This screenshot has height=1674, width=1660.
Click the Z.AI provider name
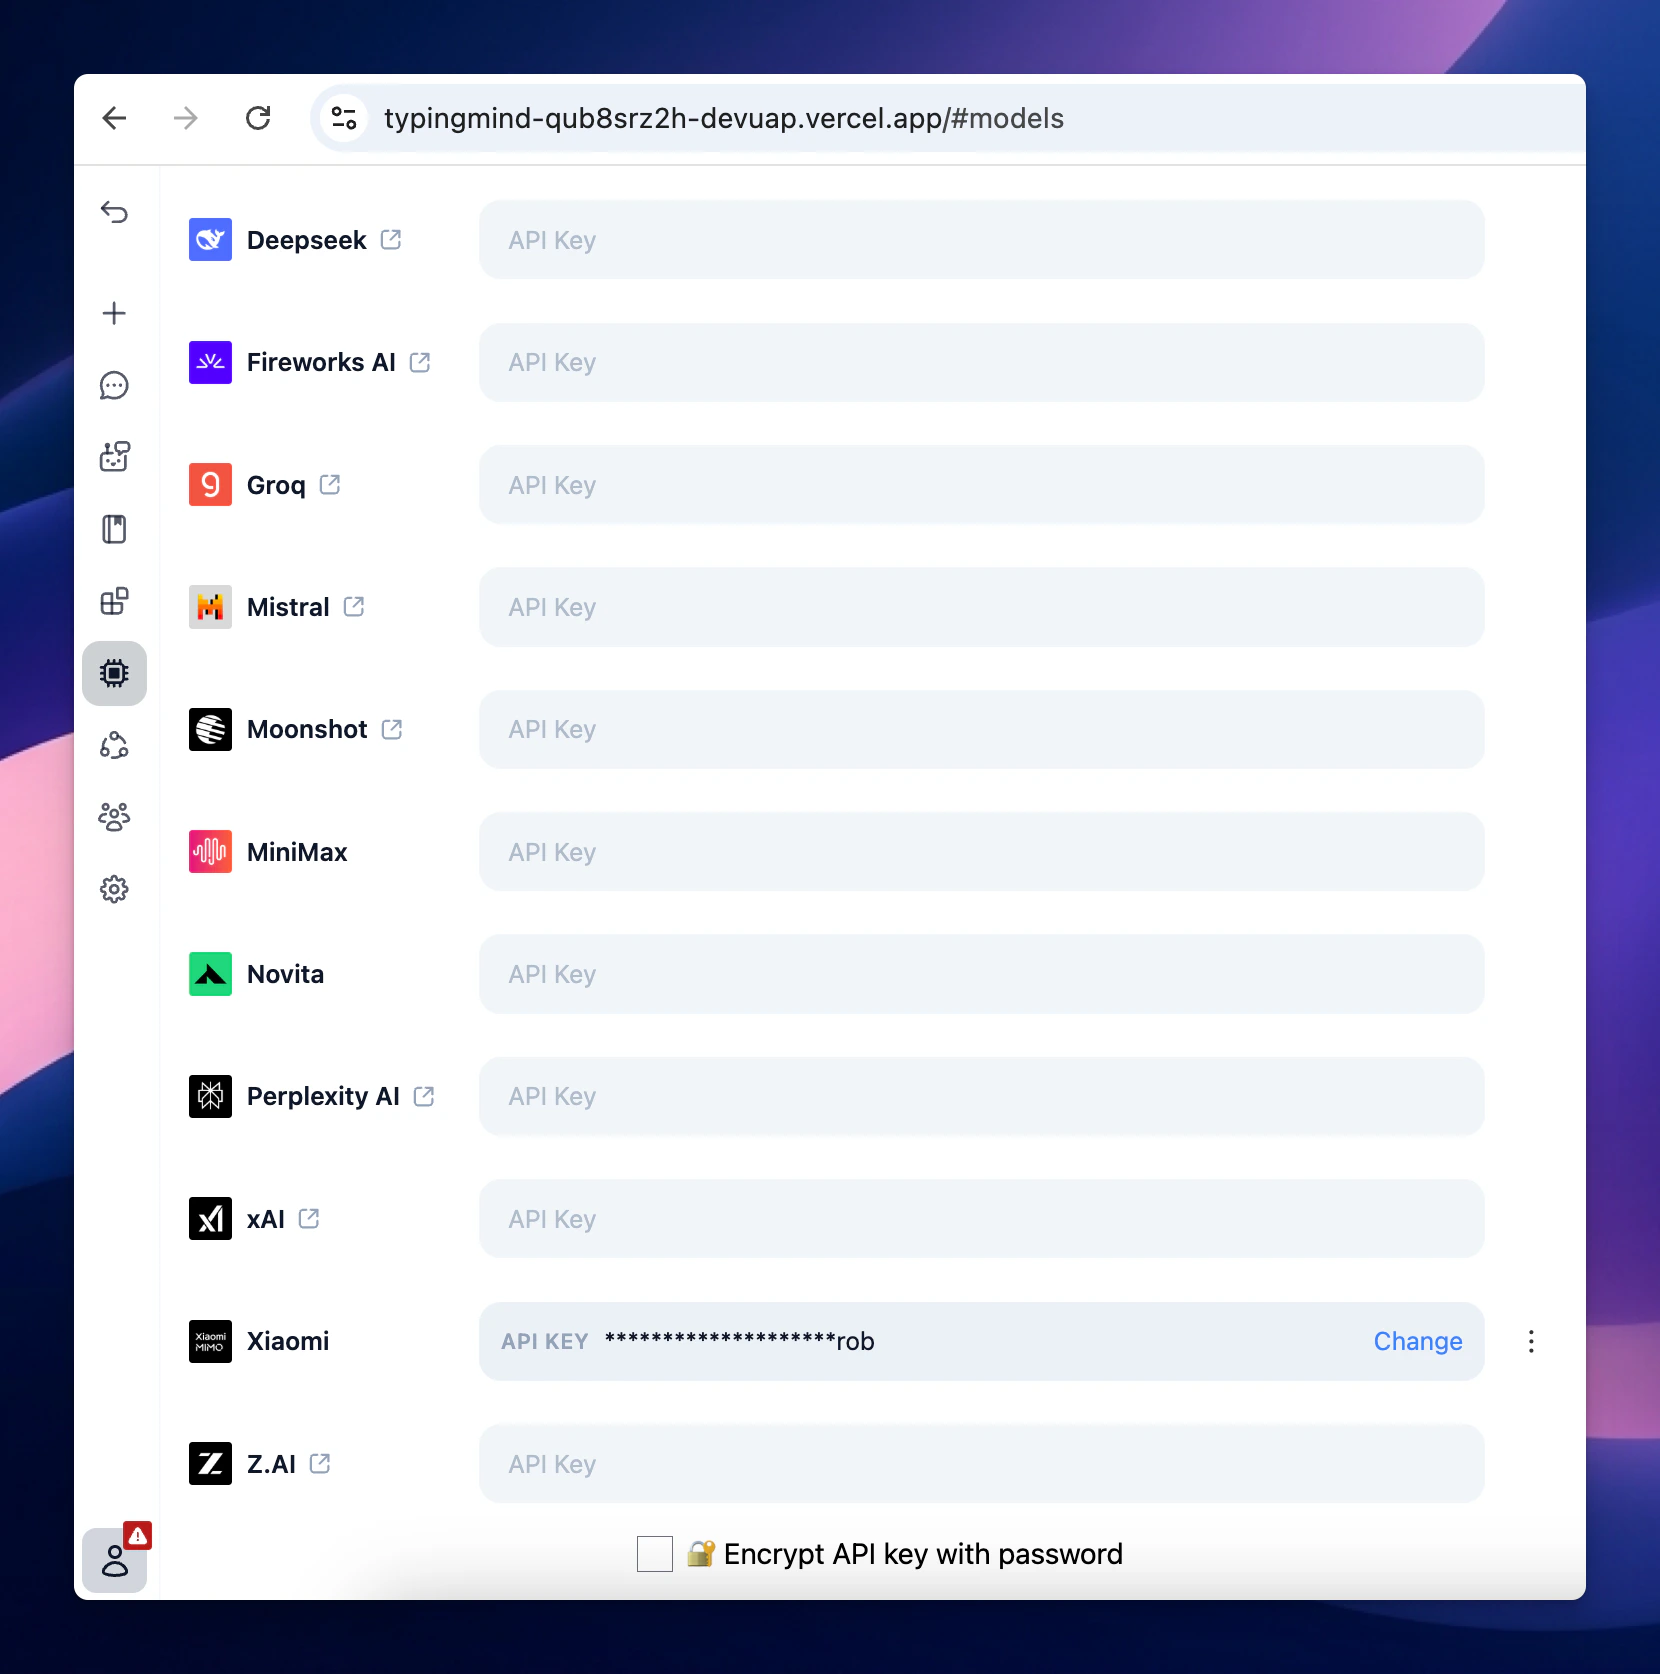[271, 1464]
